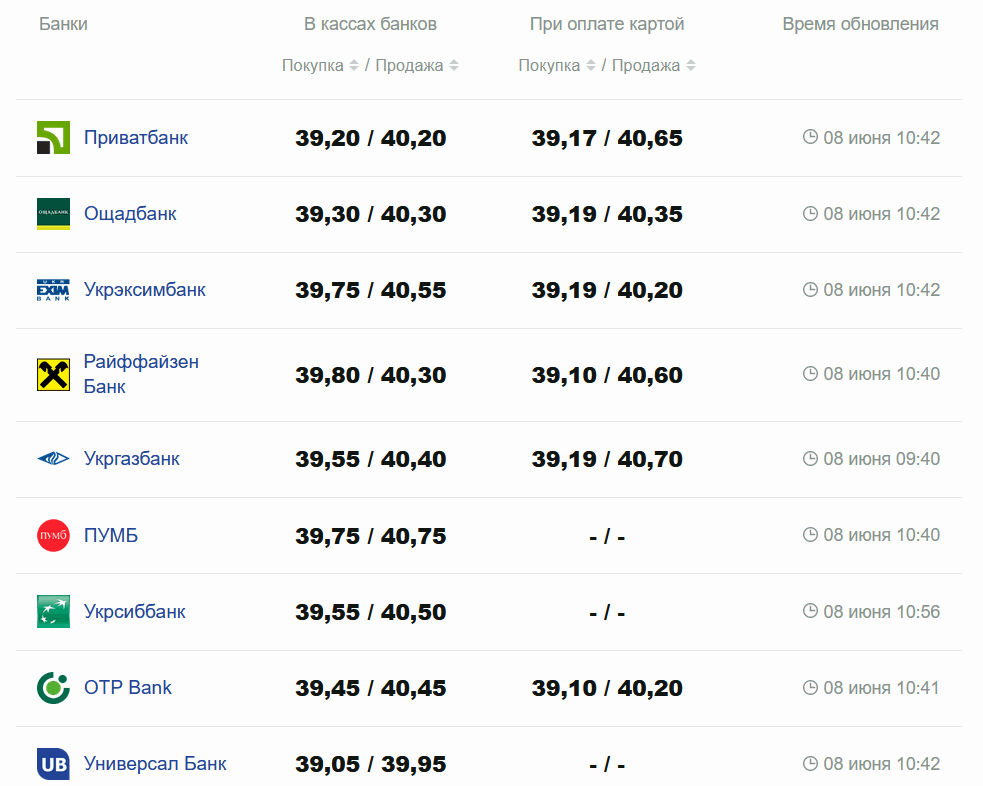Click the Ощадбанк logo icon
The image size is (983, 786).
tap(53, 214)
